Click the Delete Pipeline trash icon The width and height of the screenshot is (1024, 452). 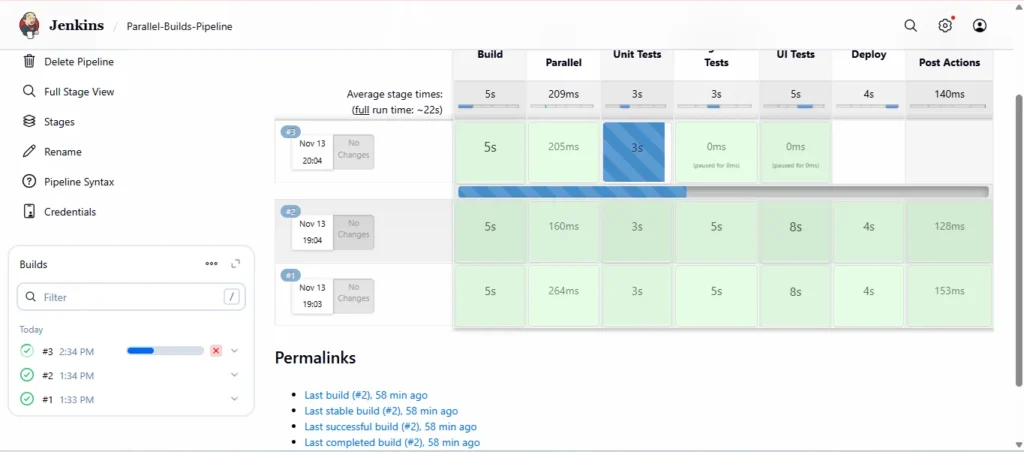coord(29,62)
